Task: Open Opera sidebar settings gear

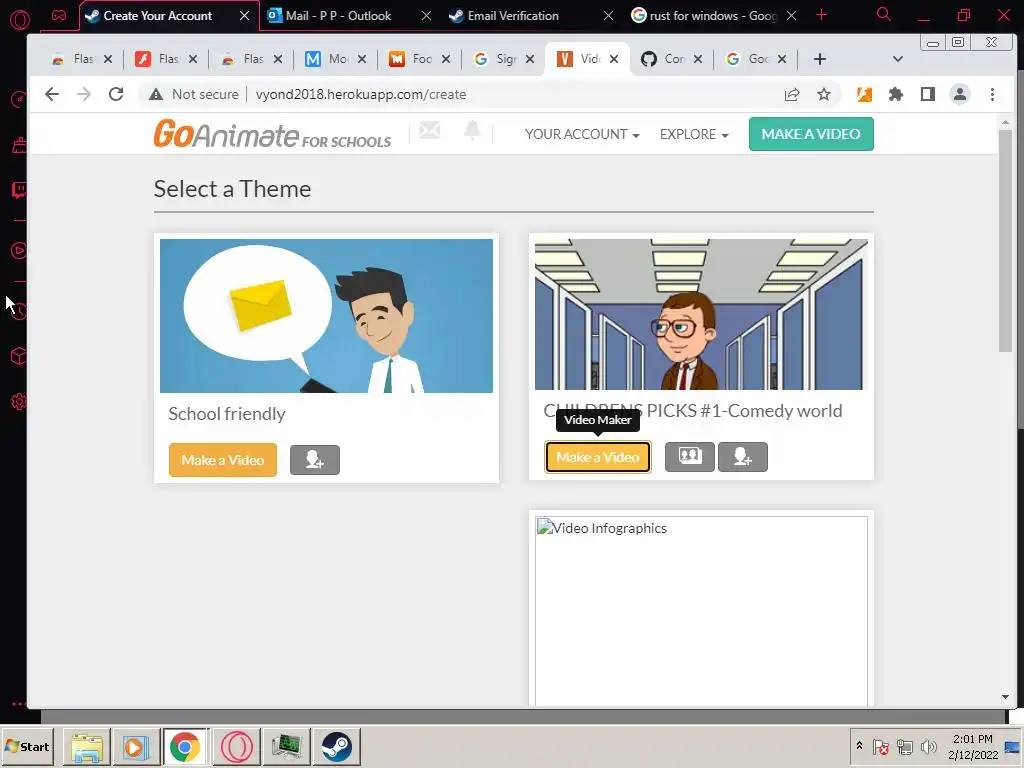Action: coord(19,402)
